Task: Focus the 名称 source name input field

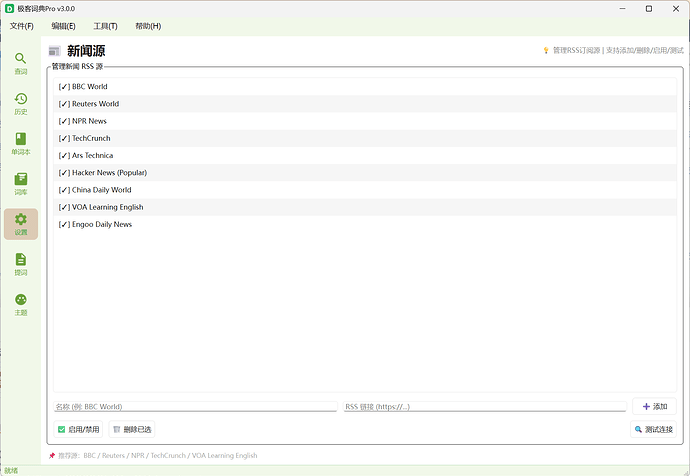Action: click(x=195, y=406)
